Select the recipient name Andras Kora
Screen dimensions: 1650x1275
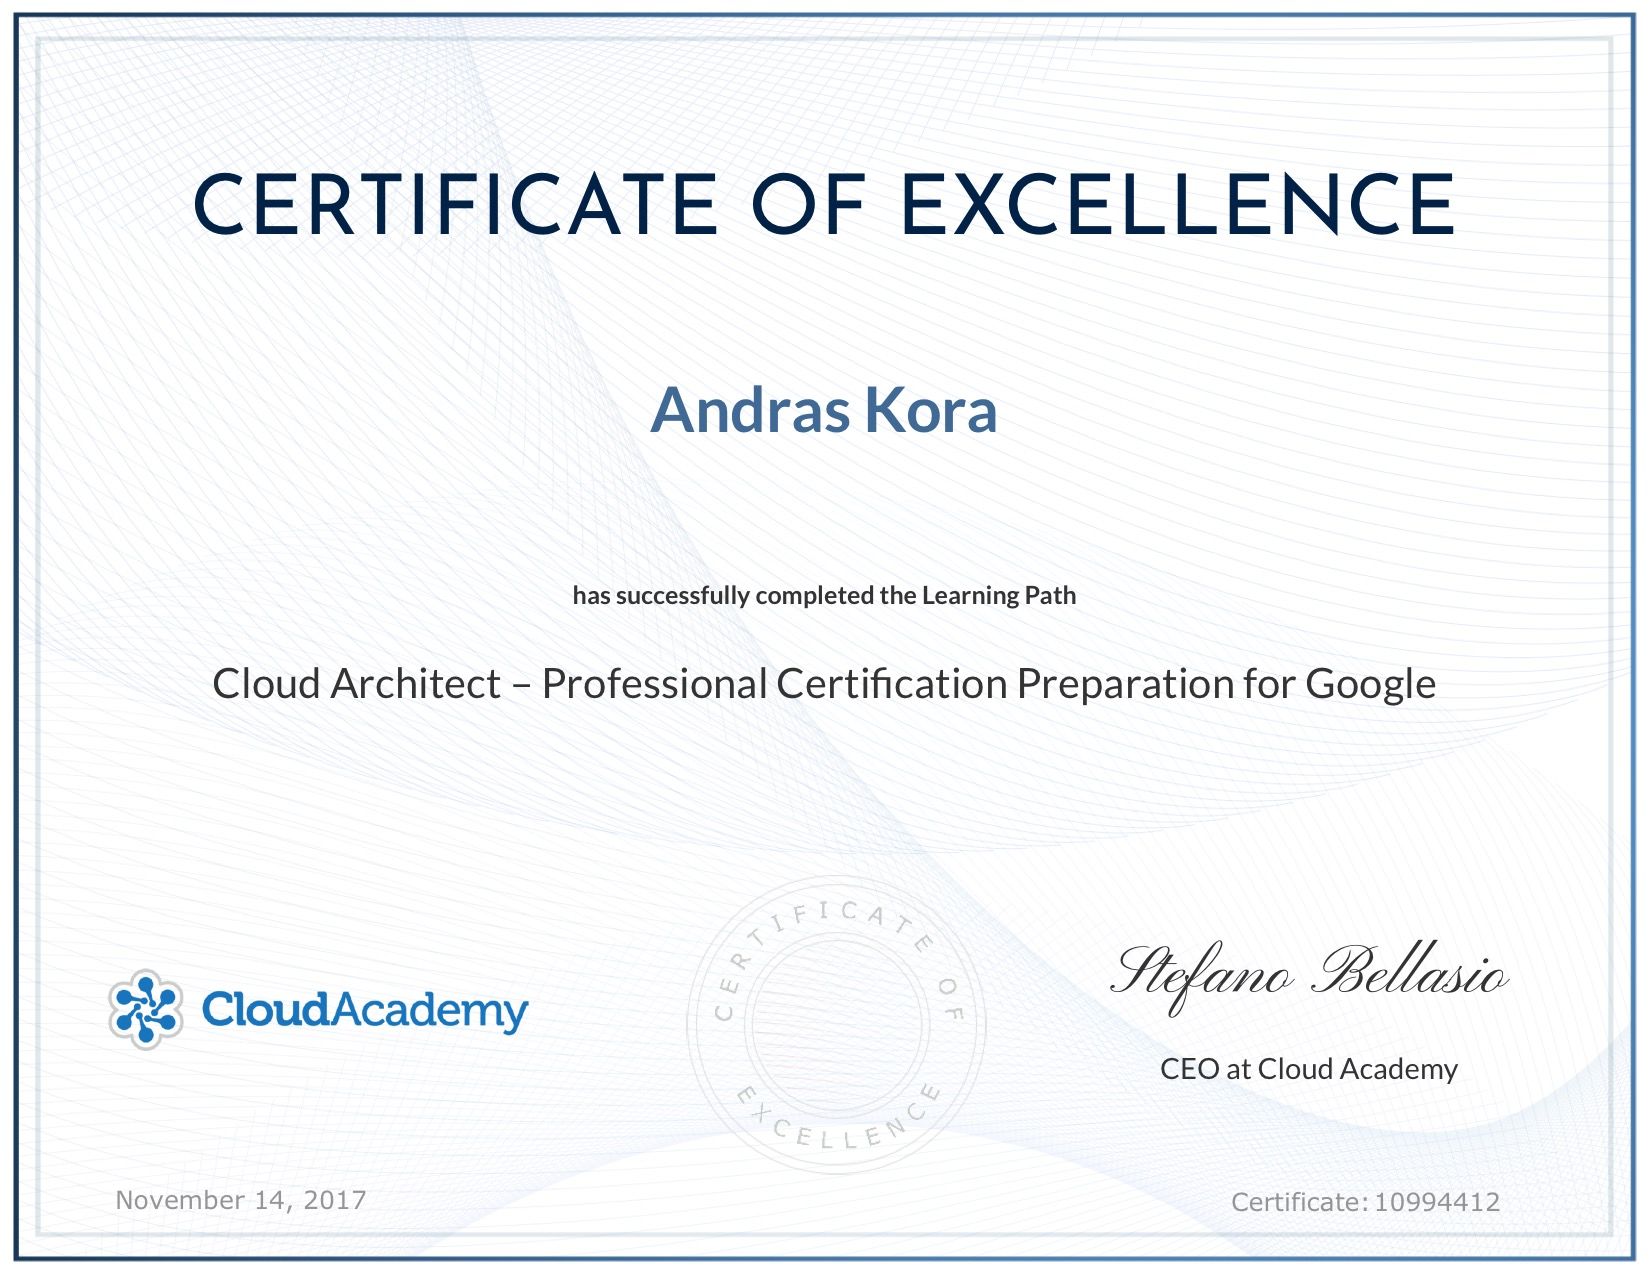point(824,410)
